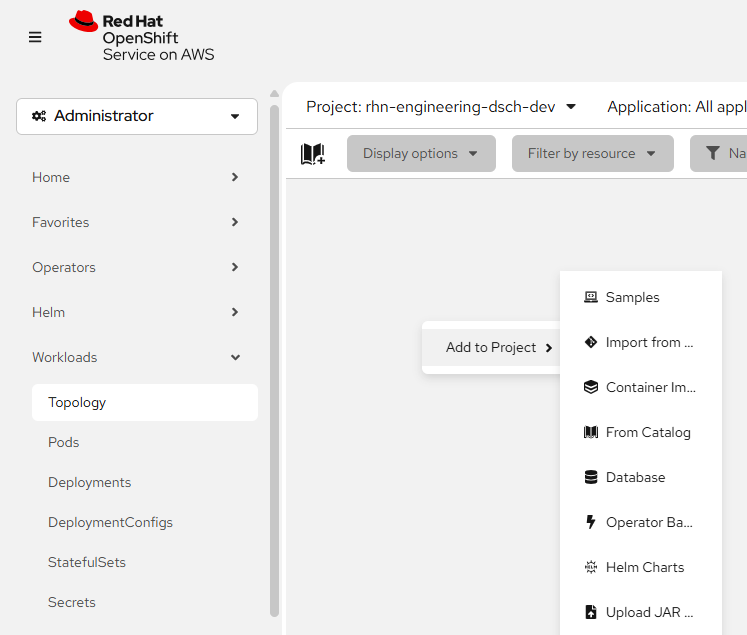Screen dimensions: 747x635
Task: Click Add to Project menu item
Action: coord(492,347)
